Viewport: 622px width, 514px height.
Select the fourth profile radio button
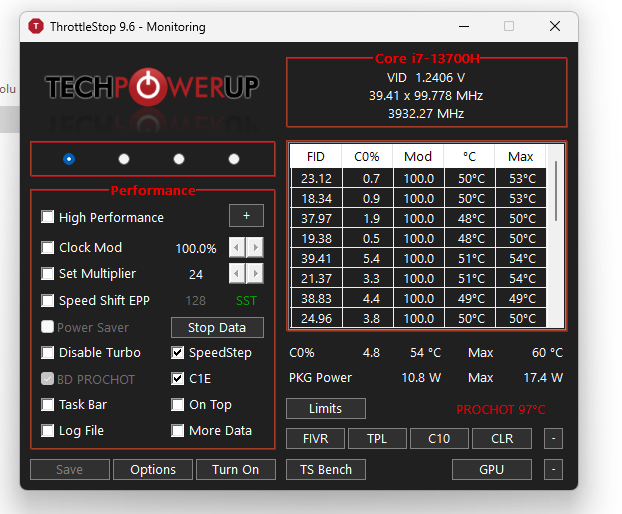(234, 159)
